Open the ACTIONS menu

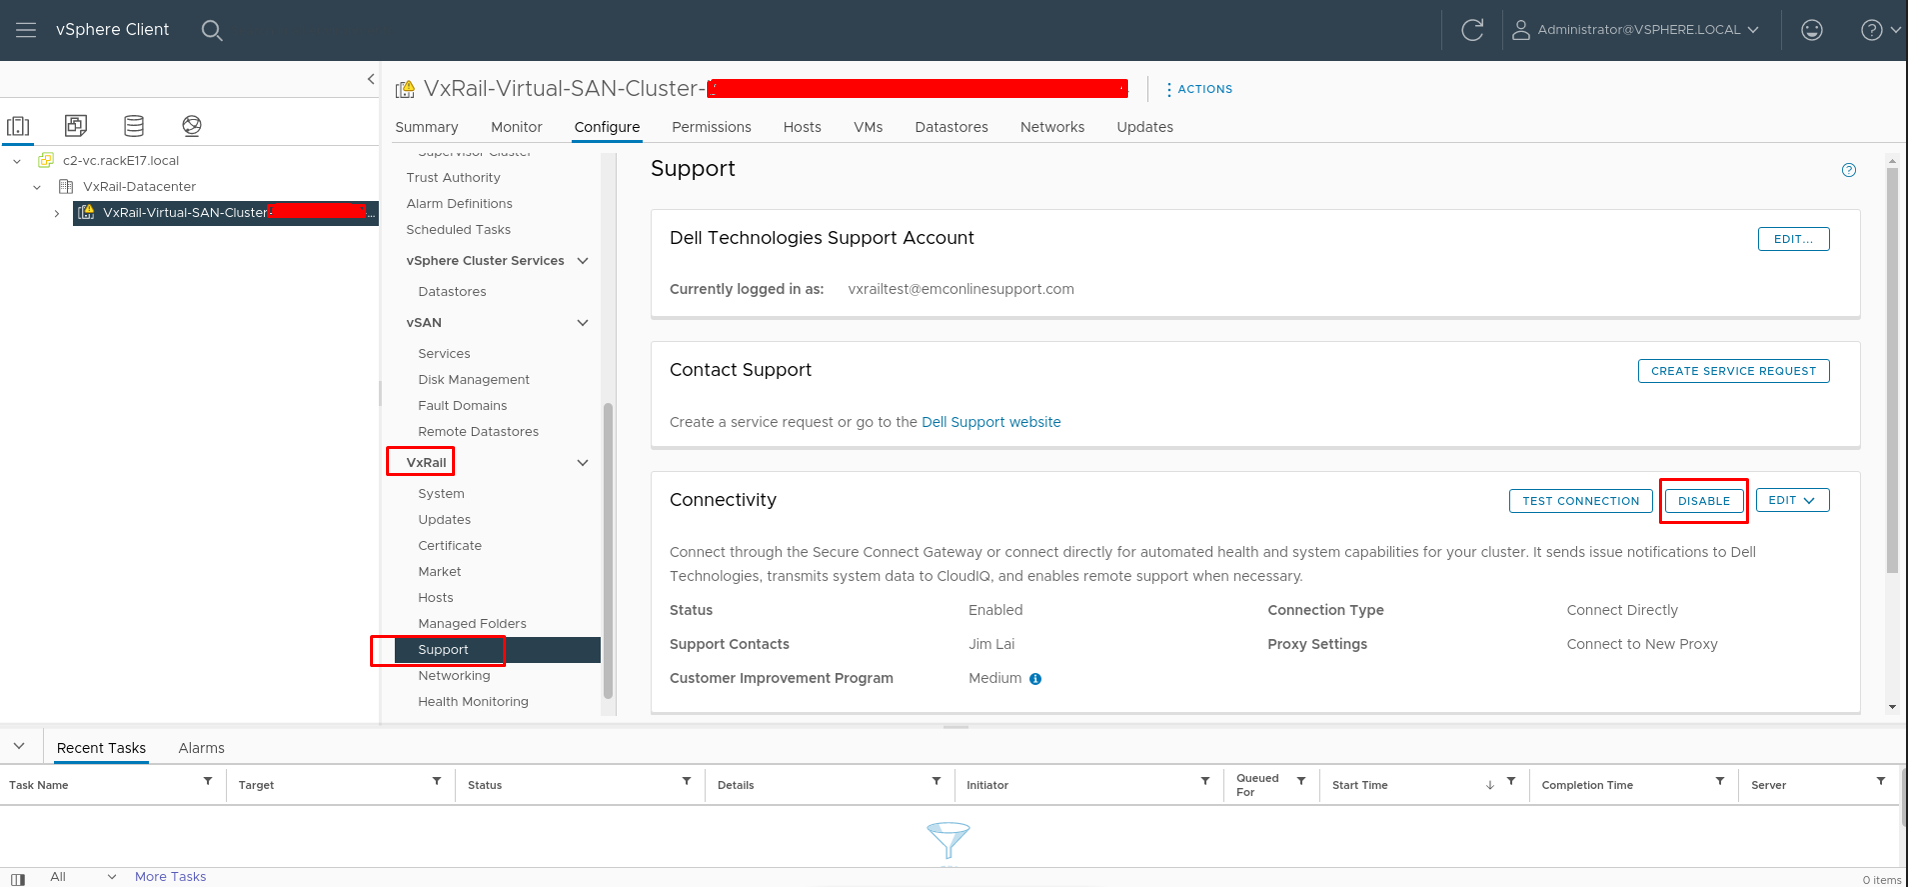click(x=1200, y=89)
